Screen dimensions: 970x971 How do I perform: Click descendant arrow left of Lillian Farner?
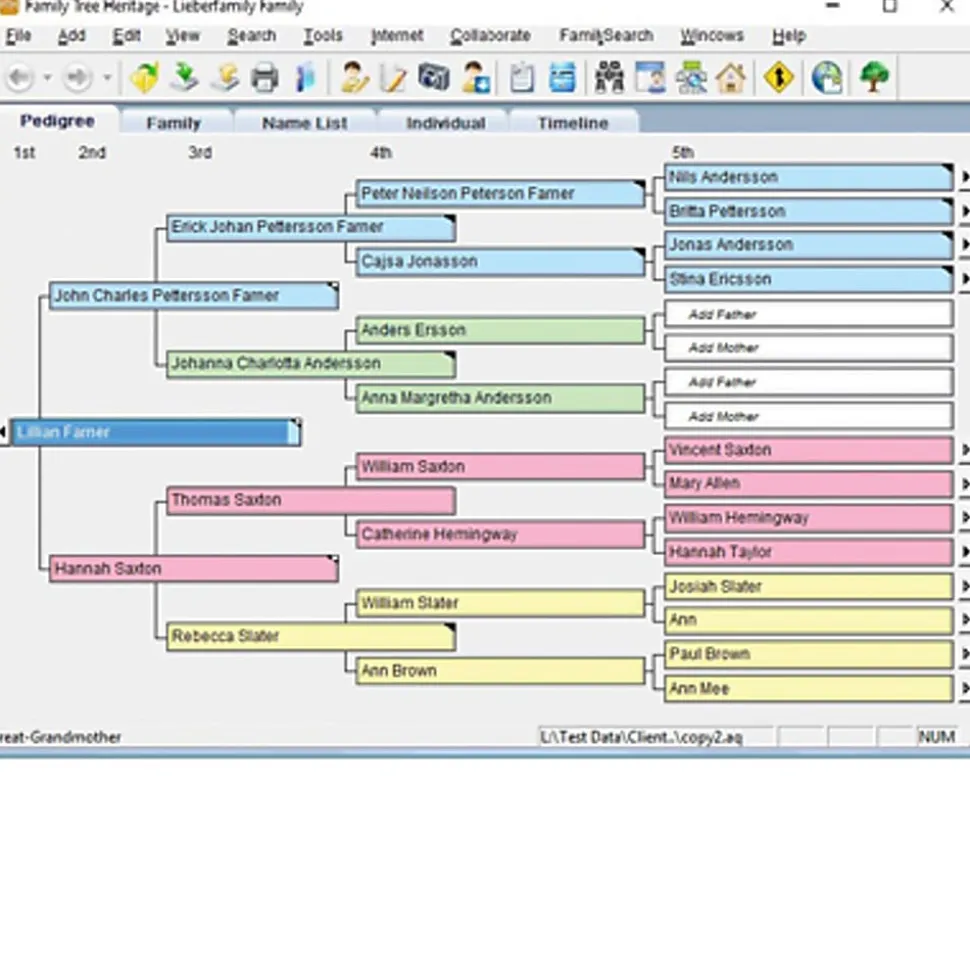(x=4, y=432)
